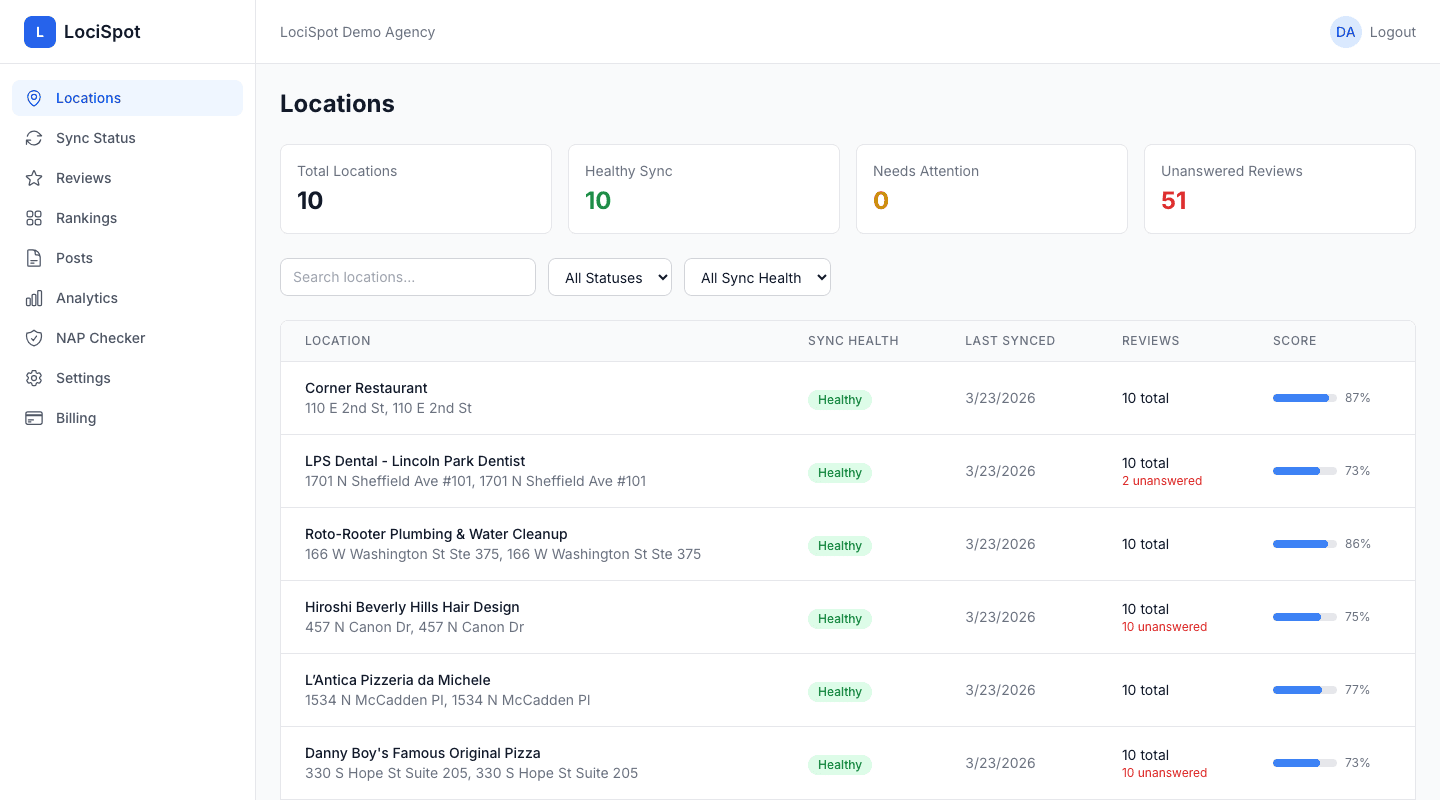This screenshot has height=800, width=1440.
Task: Select the Analytics bar chart icon
Action: [34, 298]
